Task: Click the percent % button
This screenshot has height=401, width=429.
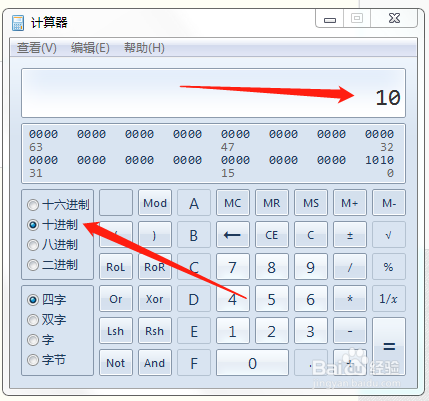Action: (x=389, y=267)
